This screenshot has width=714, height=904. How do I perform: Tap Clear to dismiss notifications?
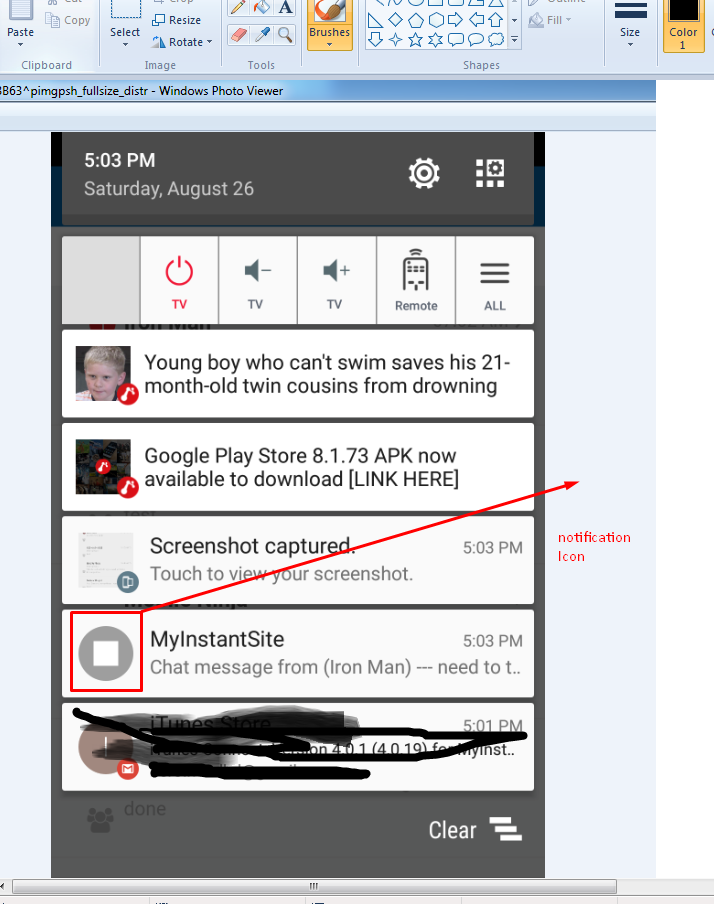point(475,830)
